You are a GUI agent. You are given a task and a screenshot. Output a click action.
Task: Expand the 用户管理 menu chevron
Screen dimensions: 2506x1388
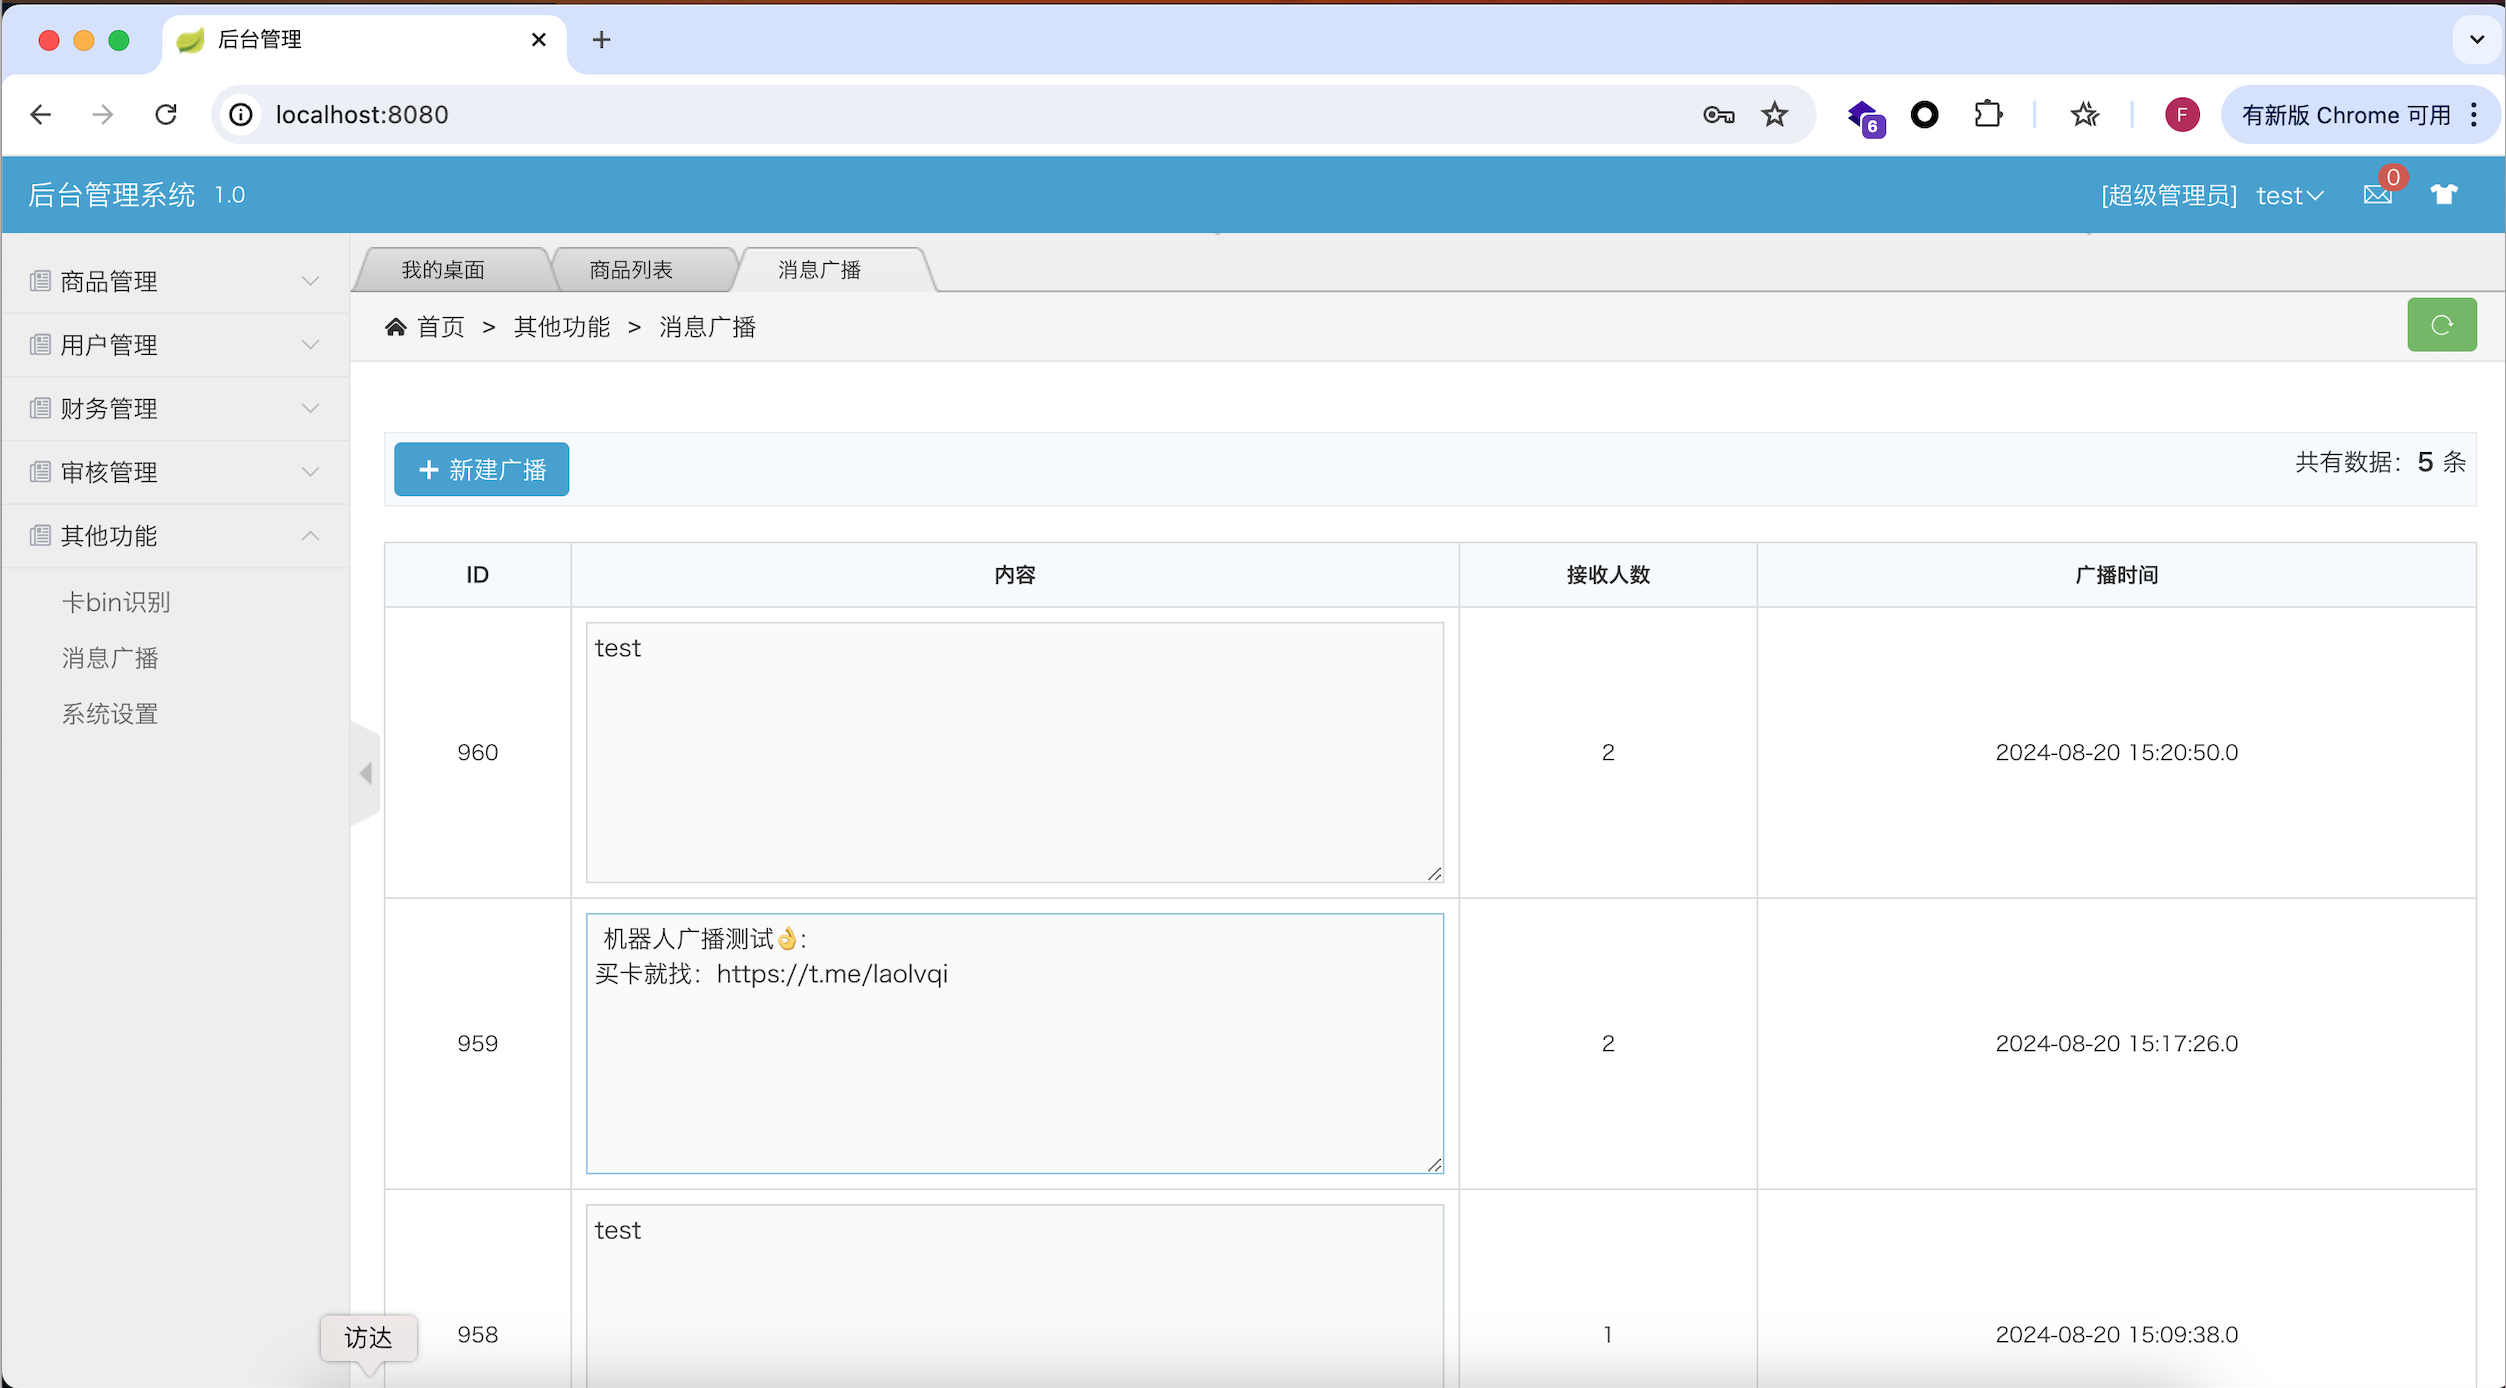pyautogui.click(x=311, y=345)
